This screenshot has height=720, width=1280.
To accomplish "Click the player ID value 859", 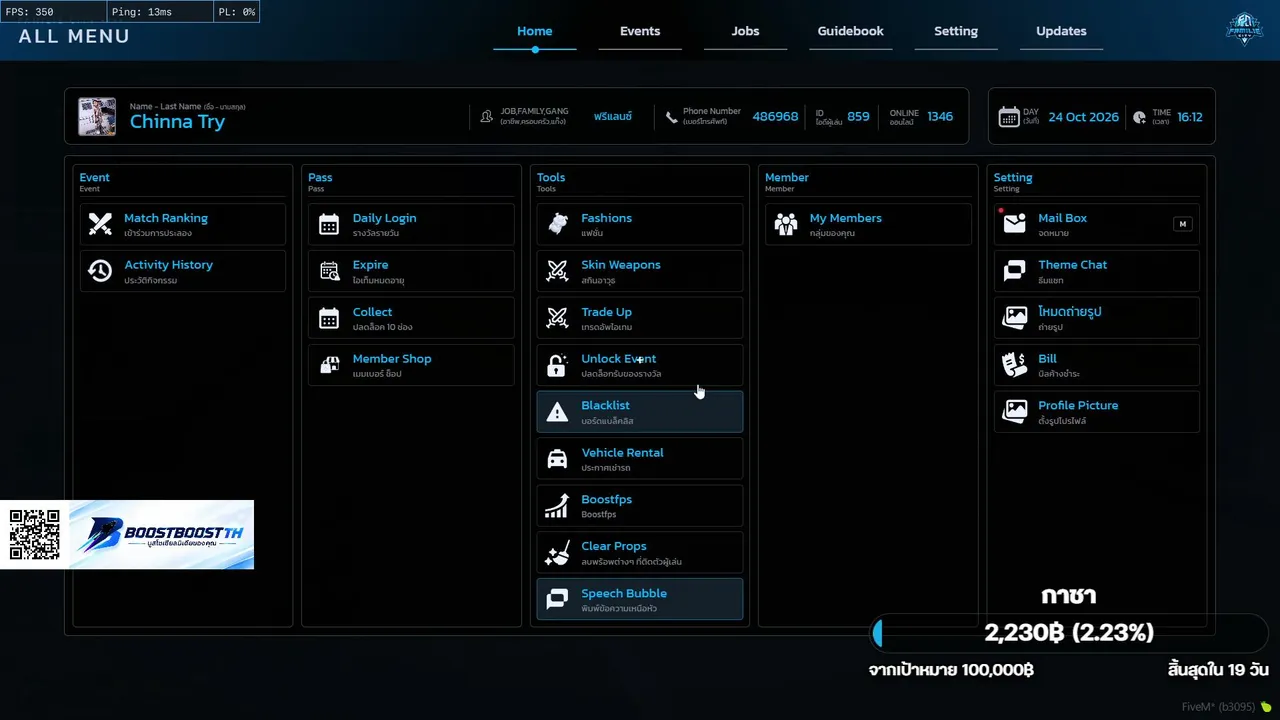I will (x=858, y=117).
